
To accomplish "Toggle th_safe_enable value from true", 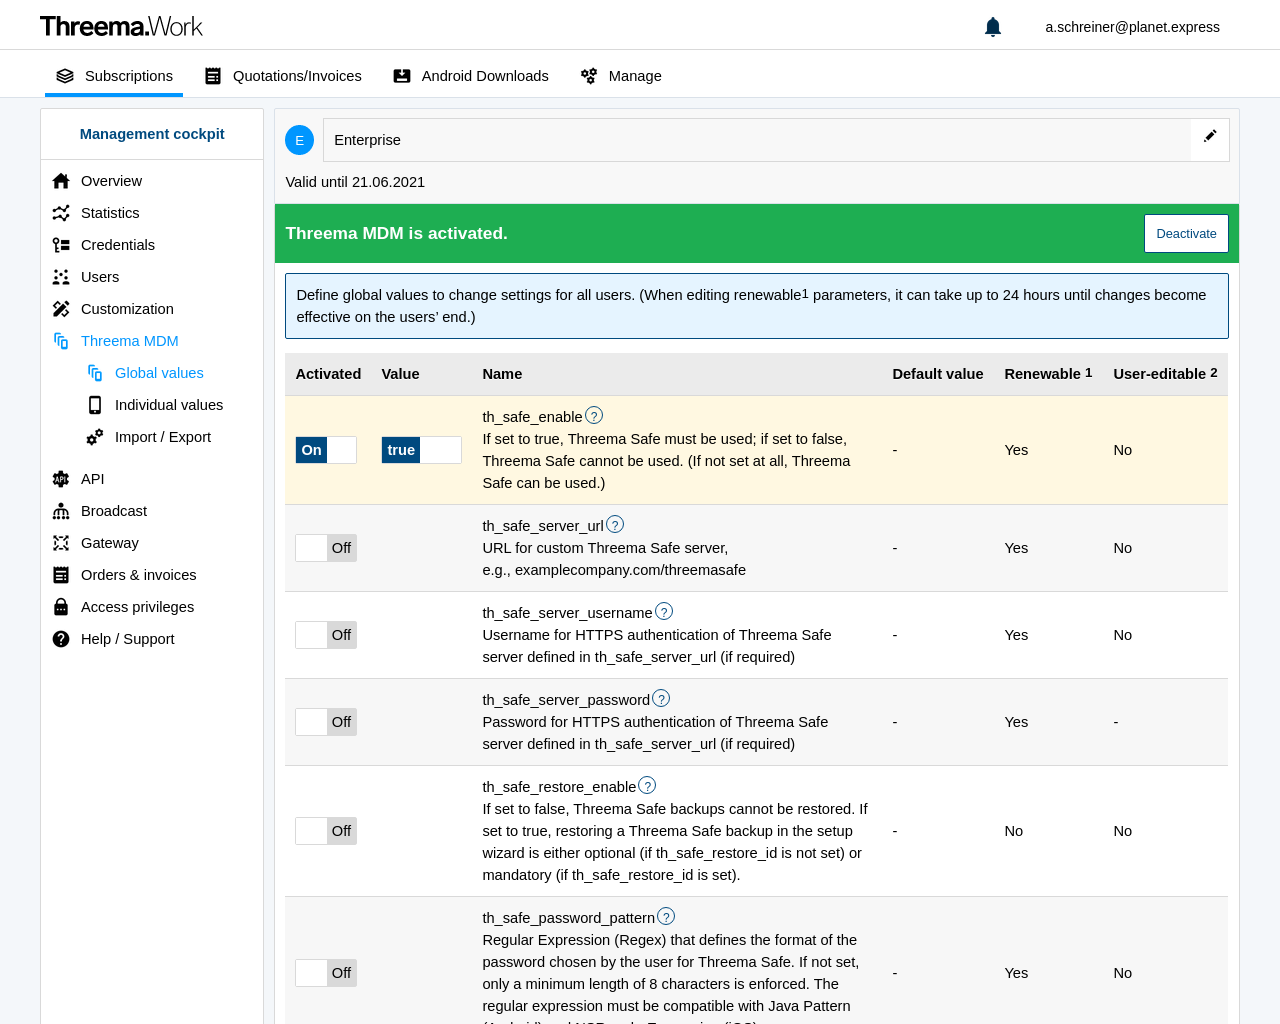I will click(421, 450).
